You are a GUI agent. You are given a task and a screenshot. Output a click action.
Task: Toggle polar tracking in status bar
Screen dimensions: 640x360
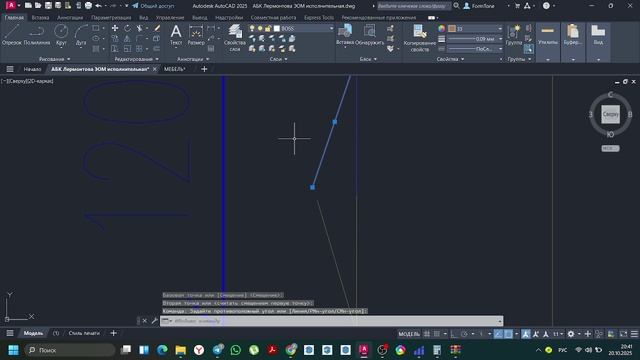[x=464, y=334]
